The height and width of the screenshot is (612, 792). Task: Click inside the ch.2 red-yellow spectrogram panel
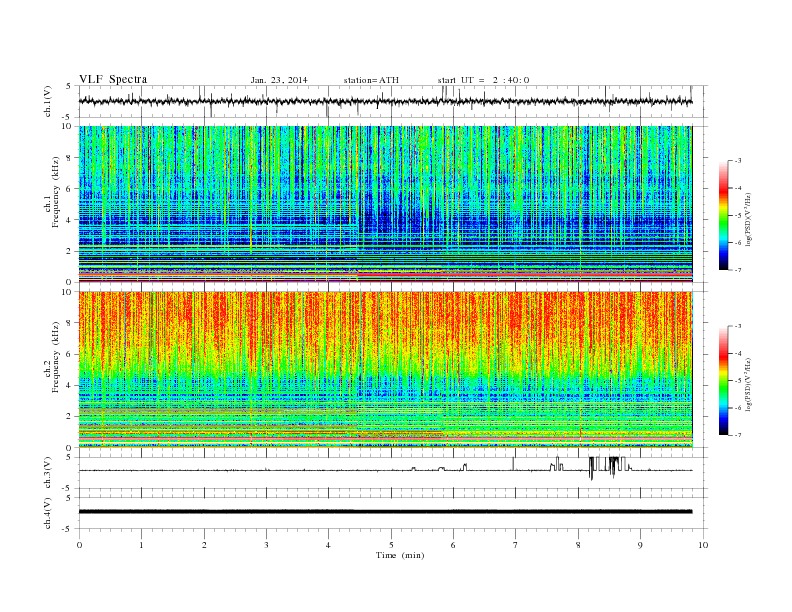[385, 369]
